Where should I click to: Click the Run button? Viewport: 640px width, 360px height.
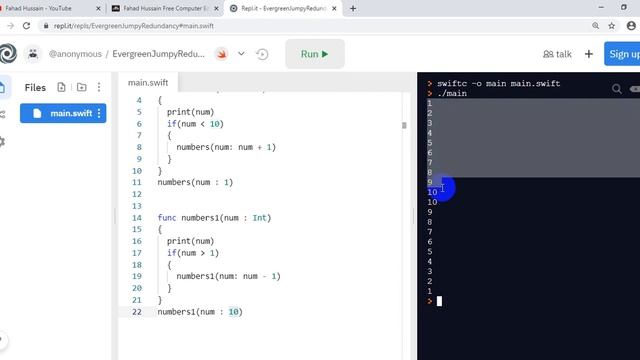click(x=315, y=54)
